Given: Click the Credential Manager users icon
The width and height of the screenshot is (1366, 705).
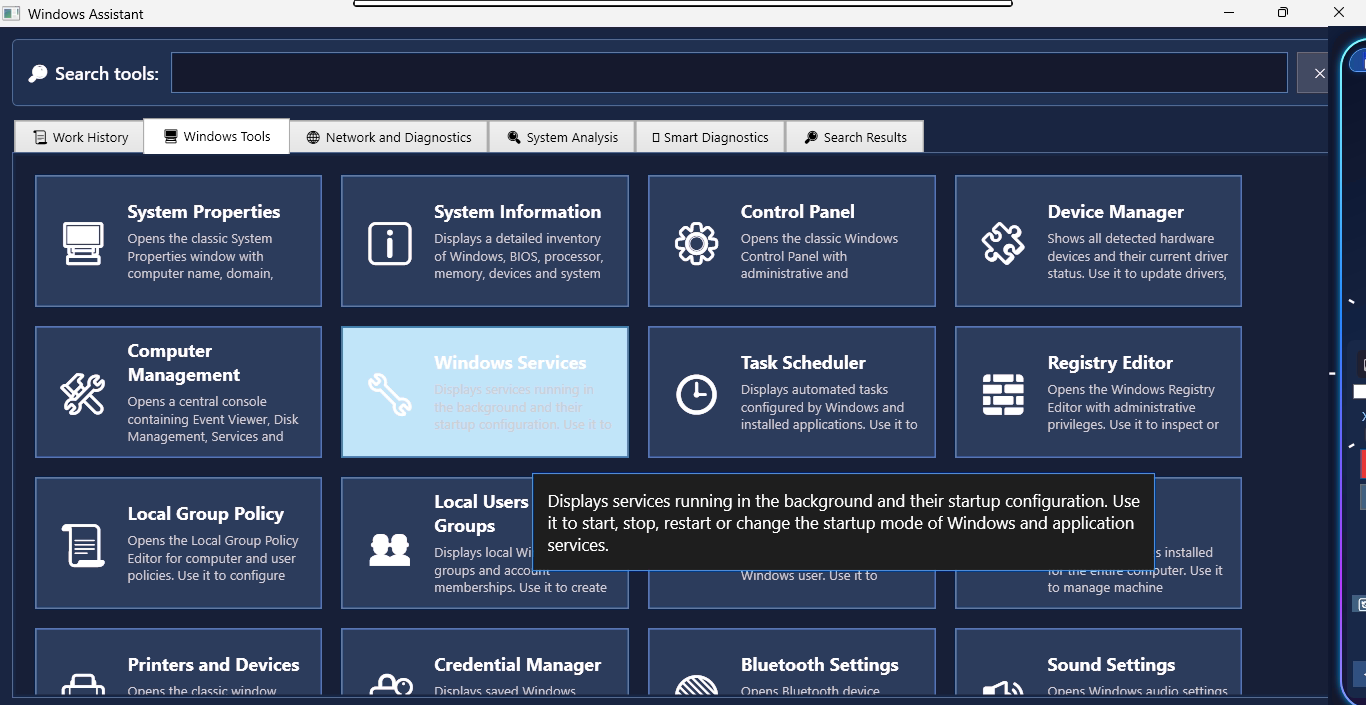Looking at the screenshot, I should 390,685.
